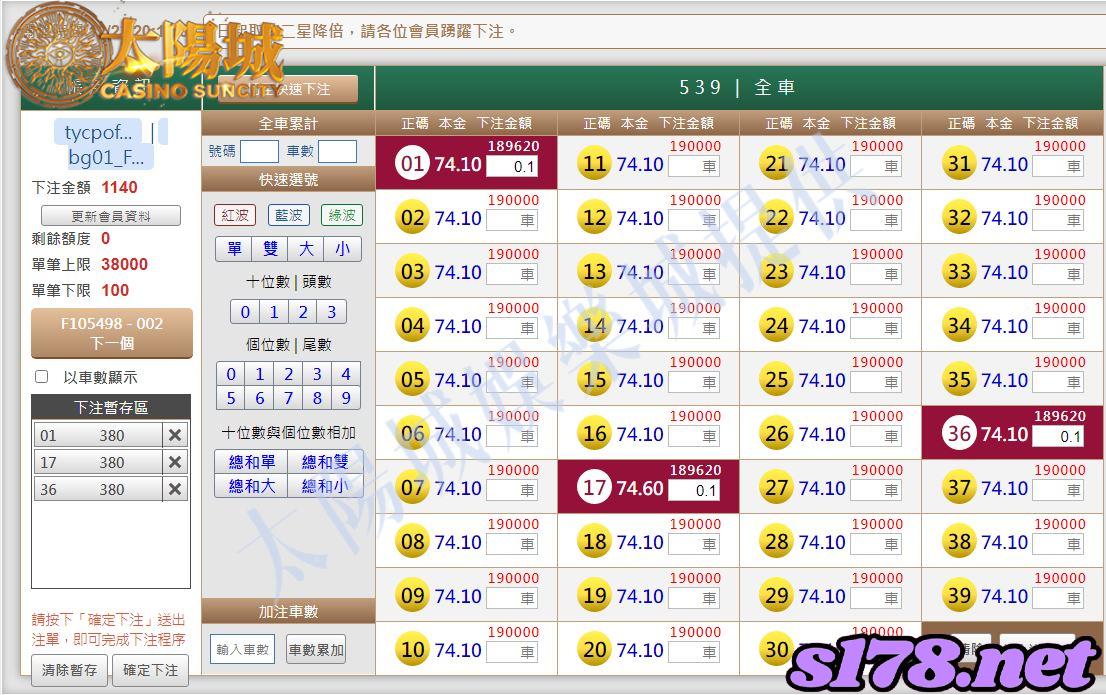Pick units digit 9 under 個位數
The height and width of the screenshot is (695, 1106).
[346, 398]
